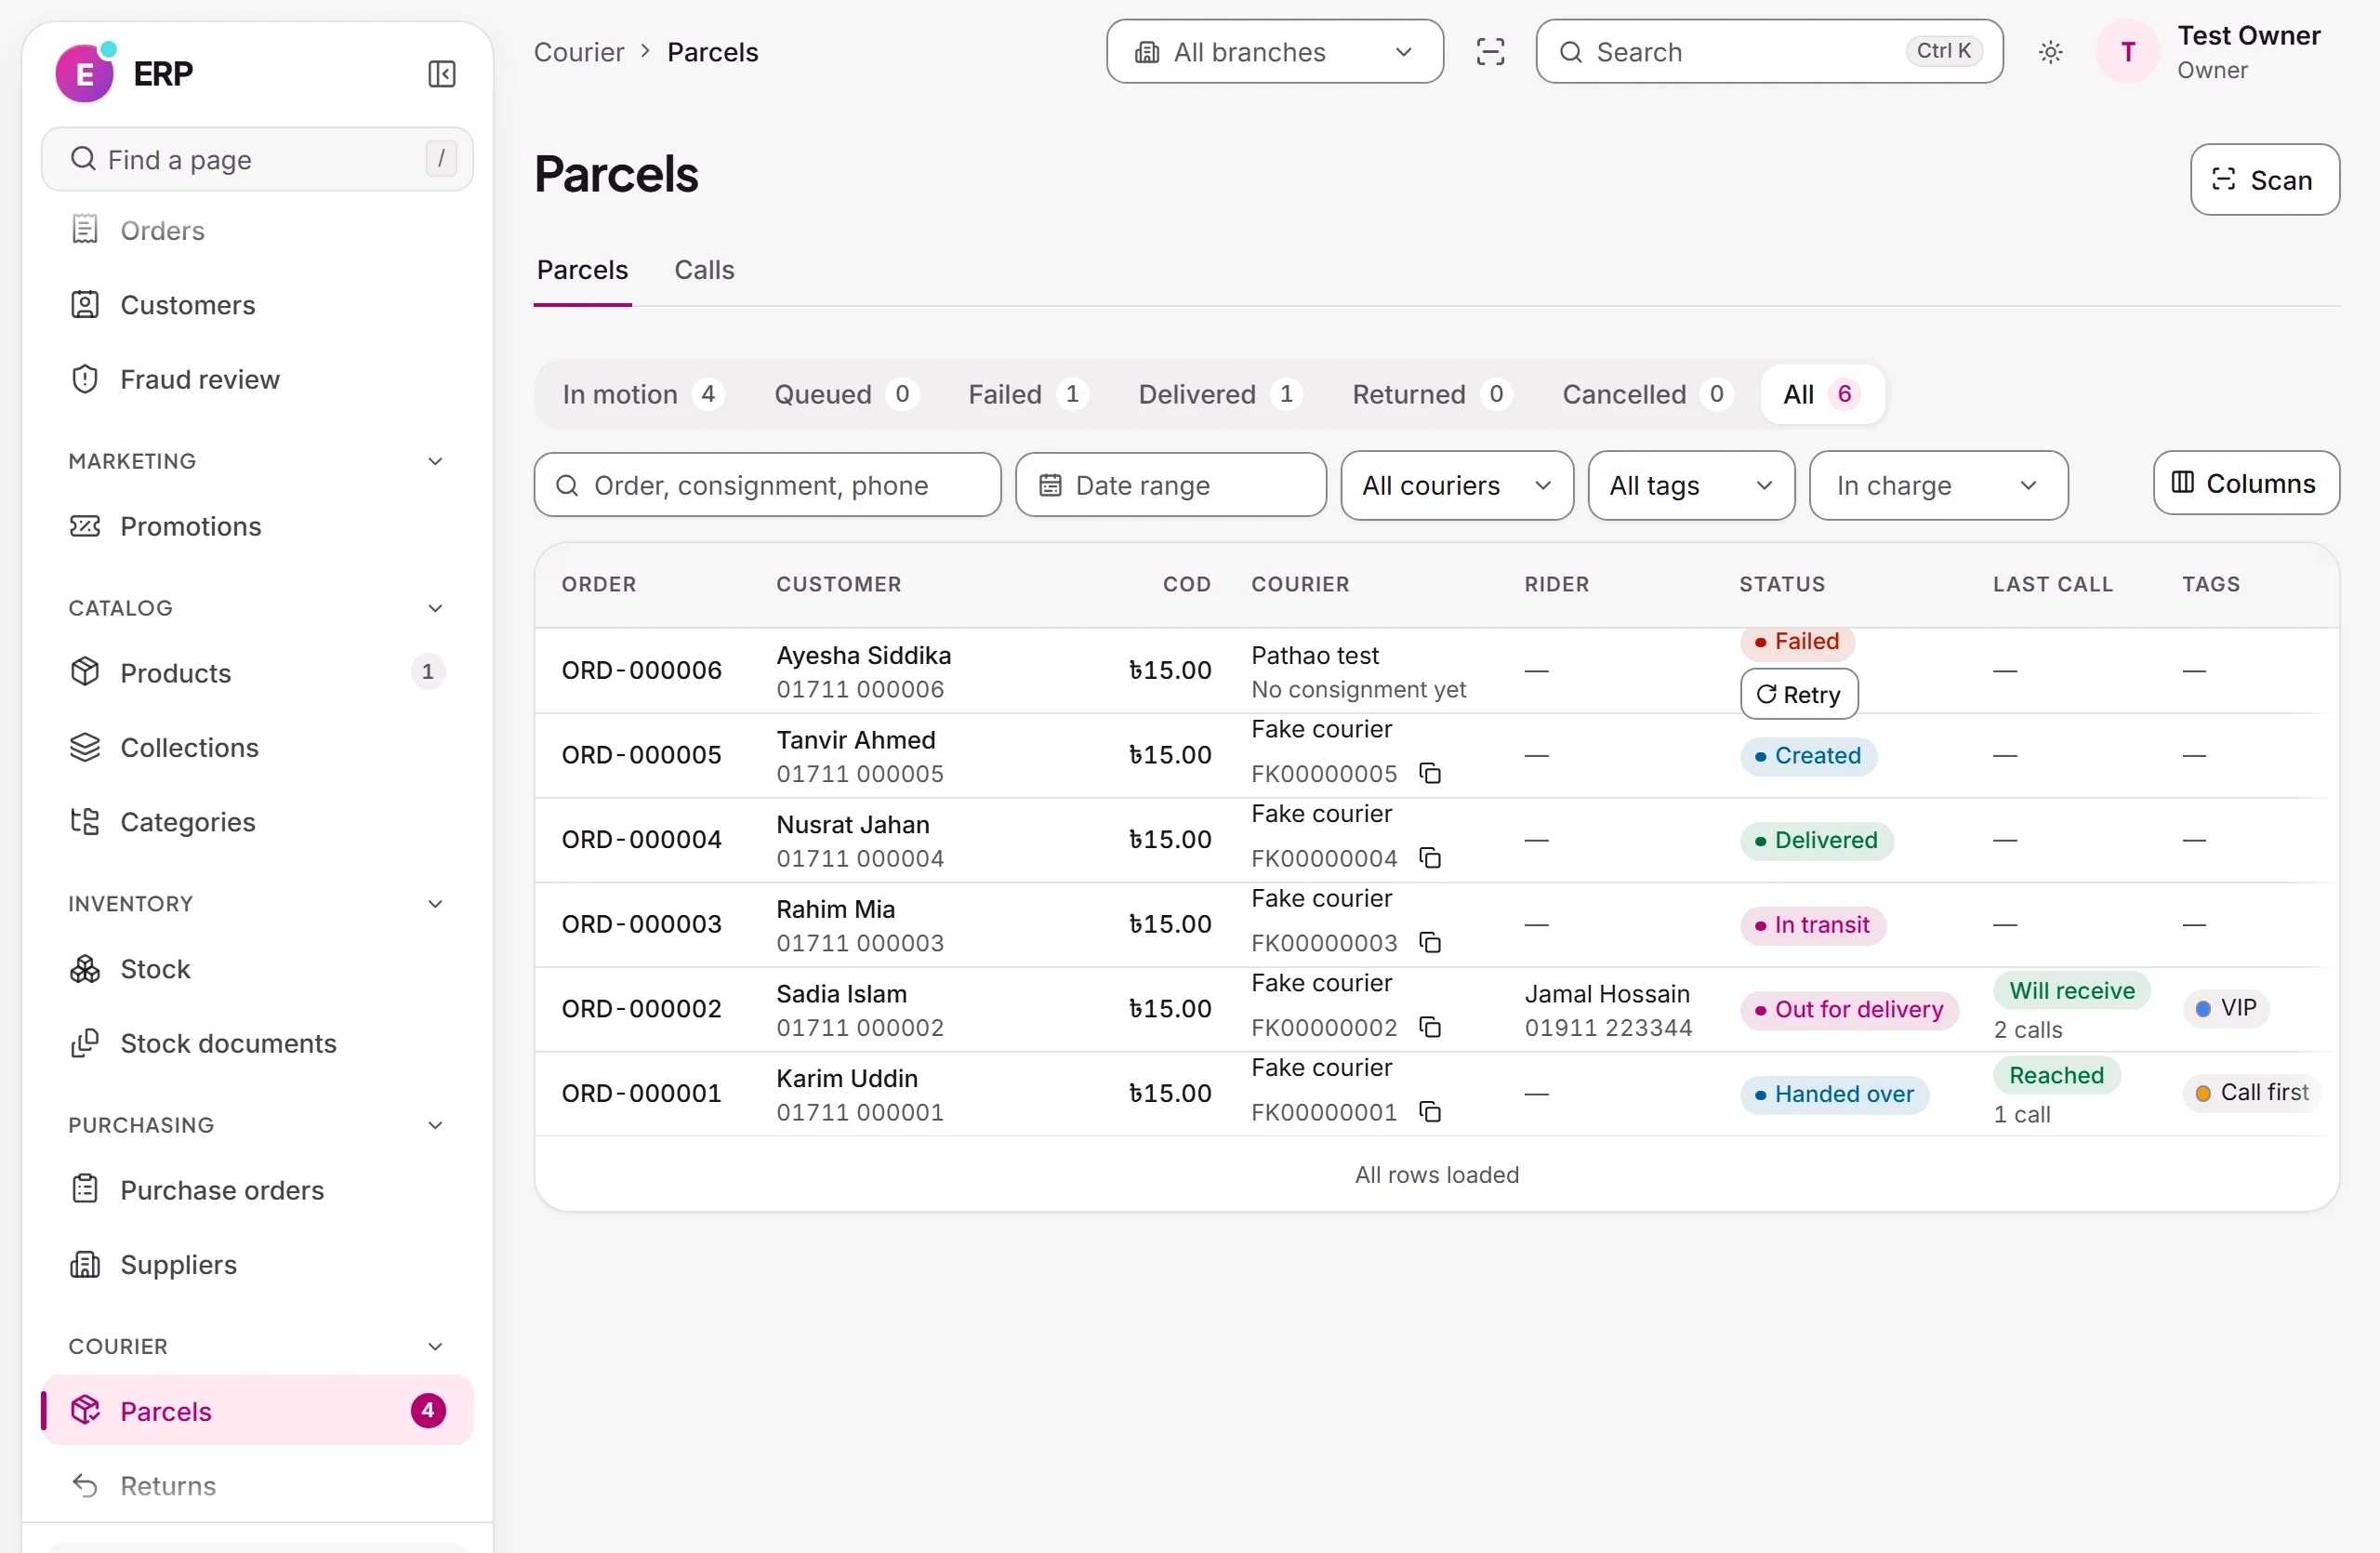Open the All branches dropdown
This screenshot has height=1553, width=2380.
pos(1274,52)
